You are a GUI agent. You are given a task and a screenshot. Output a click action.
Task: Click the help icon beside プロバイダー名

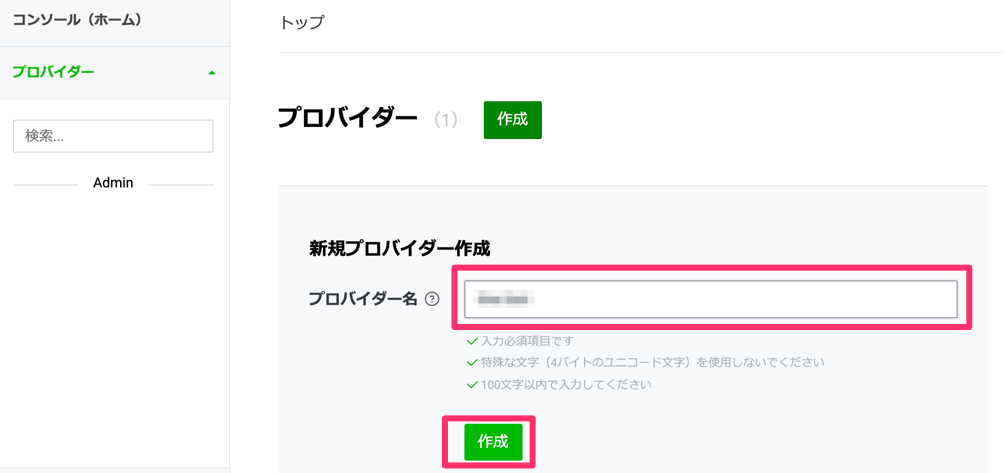pos(432,299)
